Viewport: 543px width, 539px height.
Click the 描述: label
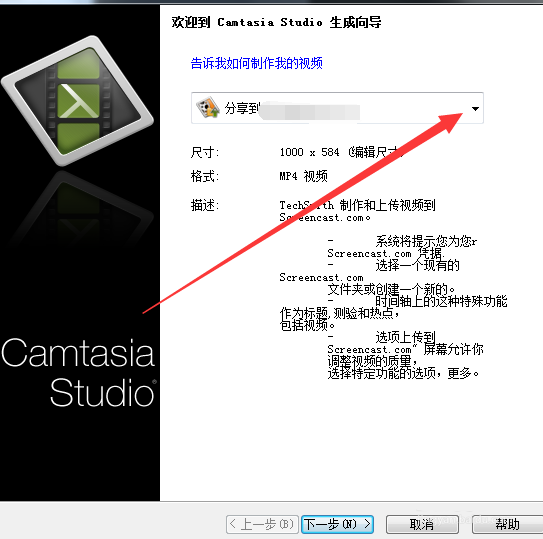pos(205,205)
